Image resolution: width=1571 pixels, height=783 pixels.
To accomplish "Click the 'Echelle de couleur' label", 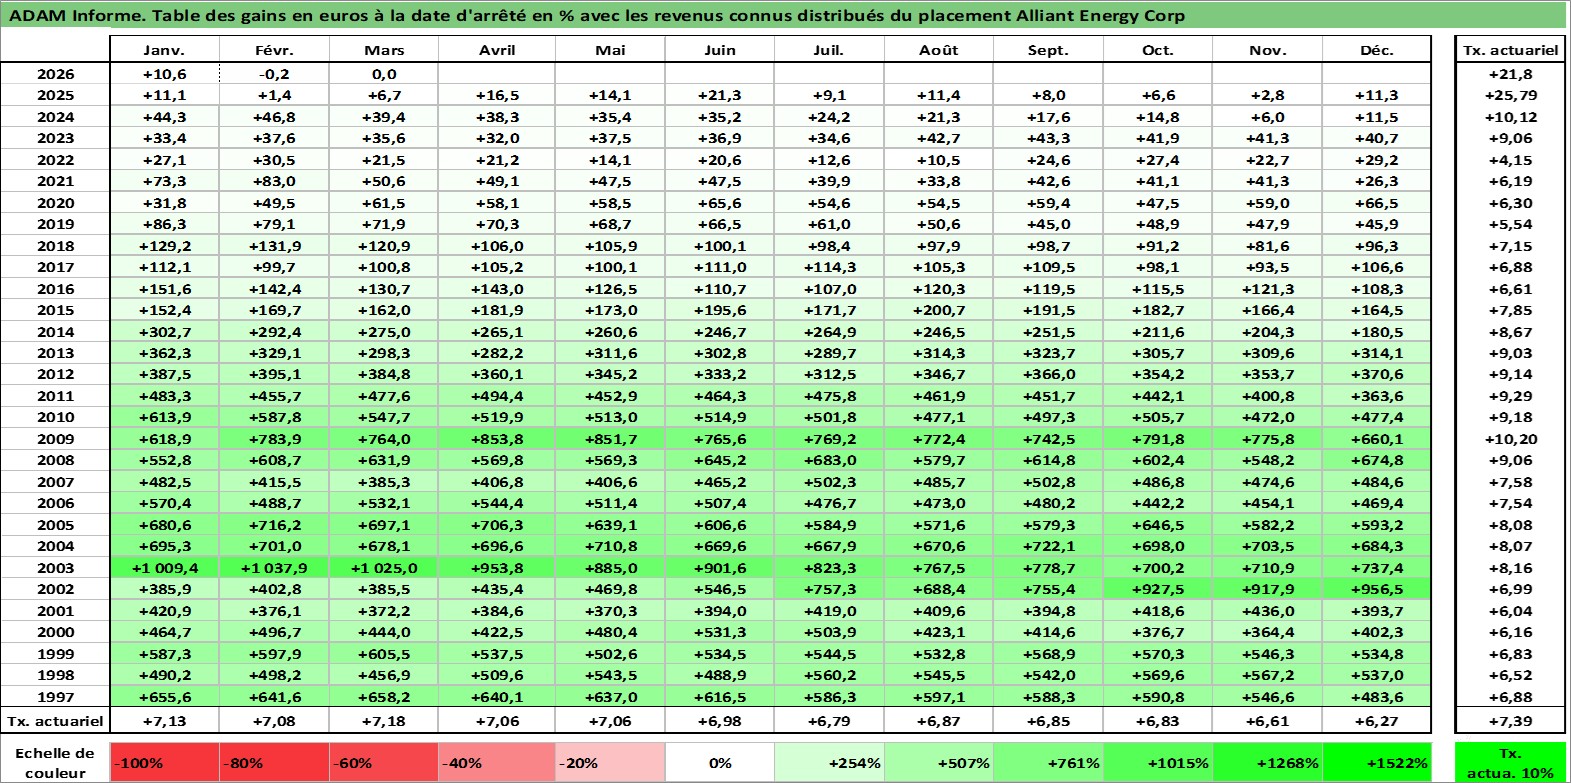I will coord(55,762).
